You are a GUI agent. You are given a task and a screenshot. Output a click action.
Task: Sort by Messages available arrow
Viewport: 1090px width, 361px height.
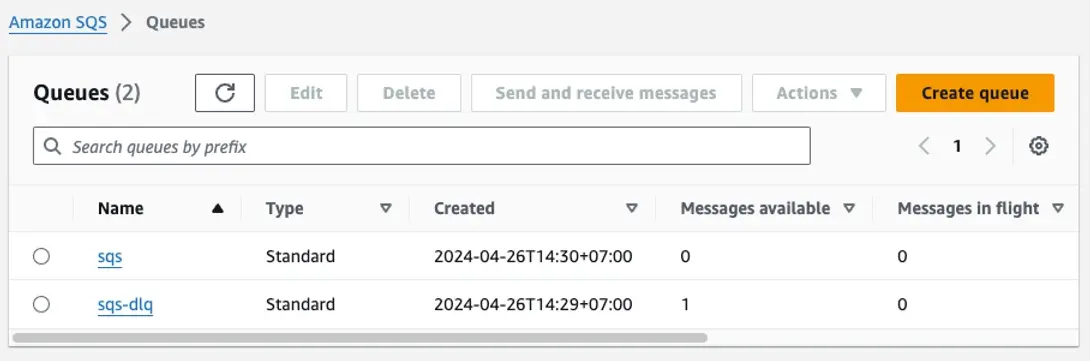(x=849, y=208)
